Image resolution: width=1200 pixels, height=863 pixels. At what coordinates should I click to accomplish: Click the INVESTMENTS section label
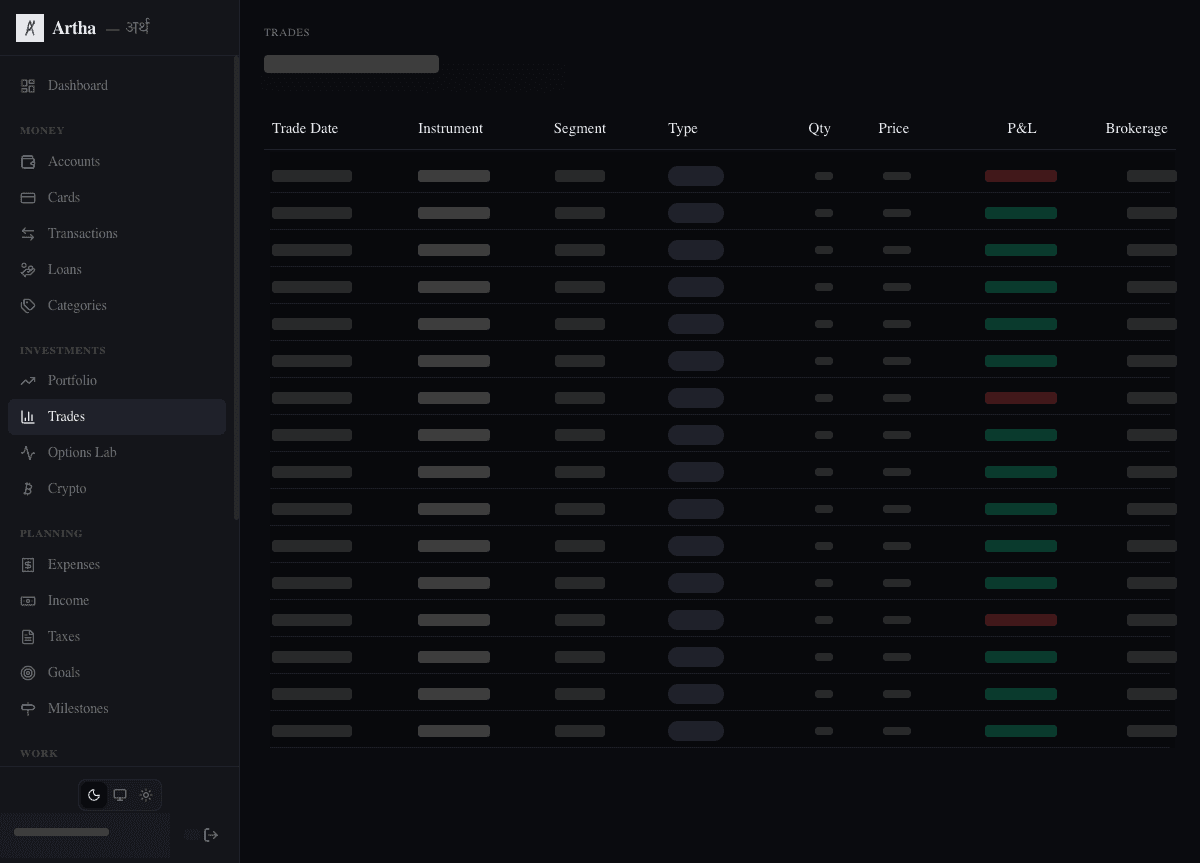(x=63, y=351)
